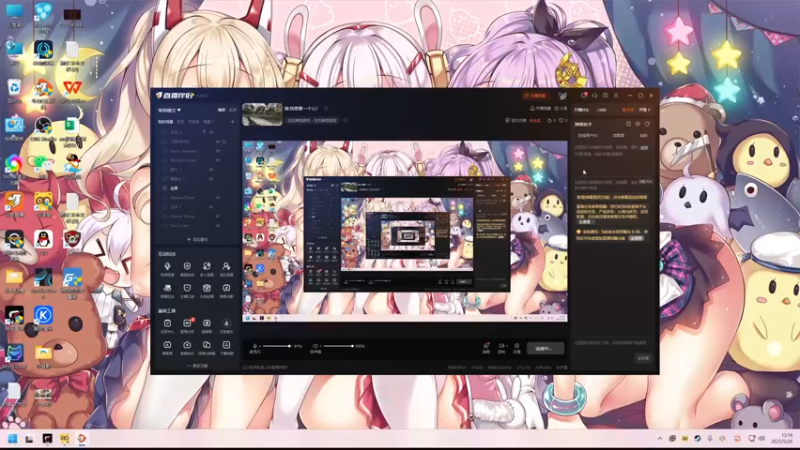Open the hamburger menu in title bar
Viewport: 800px width, 450px height.
616,95
